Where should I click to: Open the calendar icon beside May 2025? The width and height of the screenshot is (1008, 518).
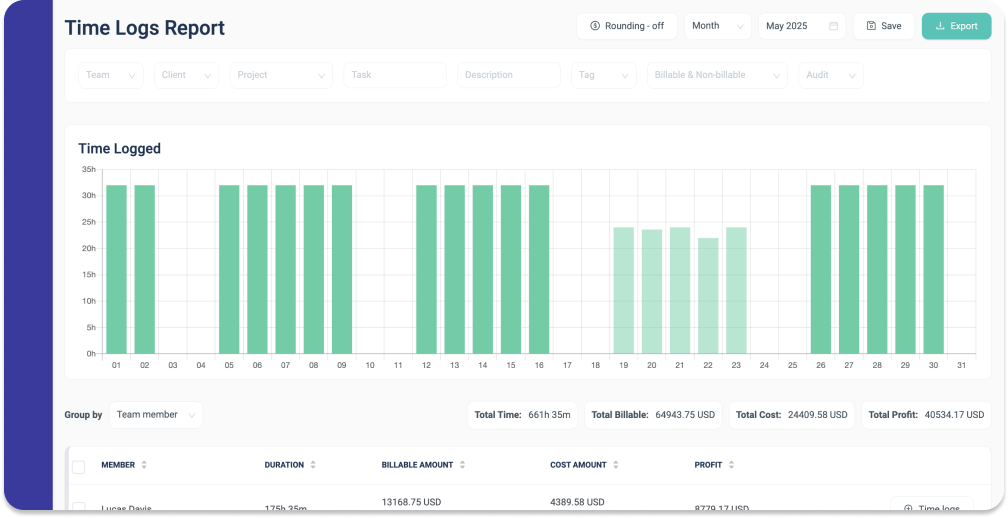coord(833,26)
